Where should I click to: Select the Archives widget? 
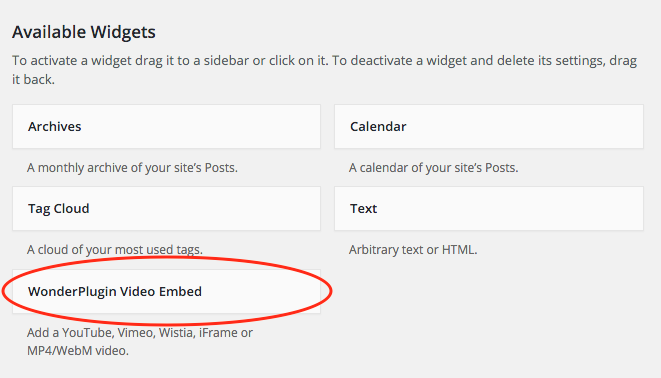coord(166,126)
